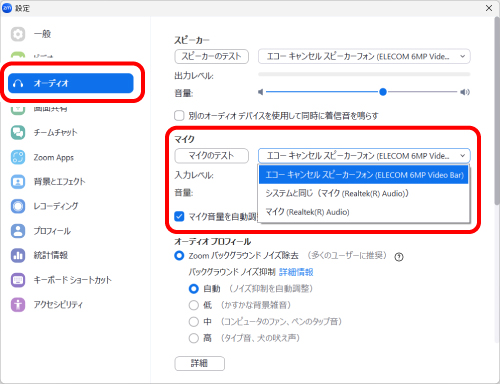
Task: Select the オーディオ settings section
Action: point(71,83)
